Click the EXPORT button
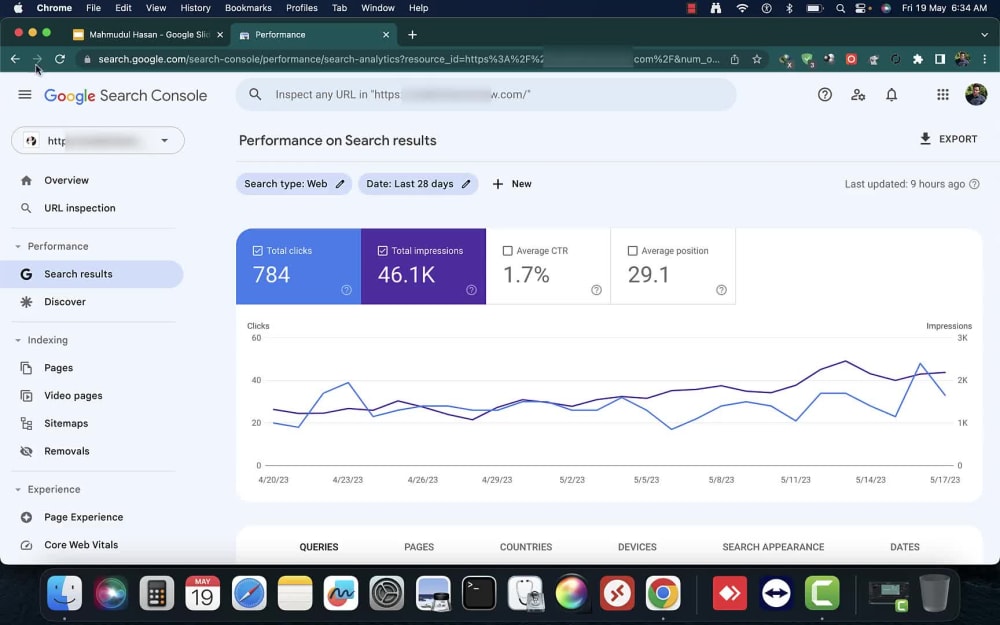The image size is (1000, 625). pyautogui.click(x=948, y=139)
